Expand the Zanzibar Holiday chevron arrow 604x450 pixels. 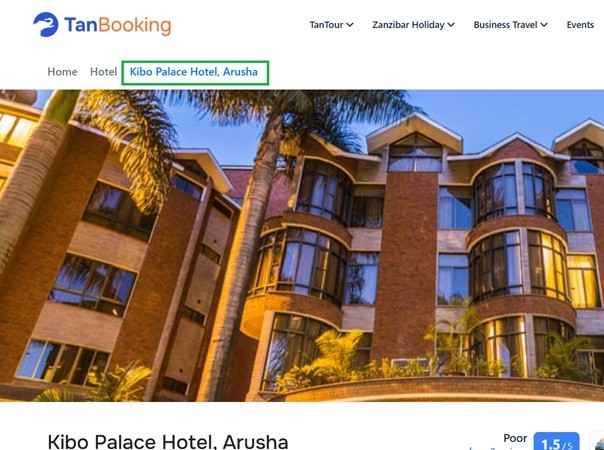pyautogui.click(x=451, y=25)
